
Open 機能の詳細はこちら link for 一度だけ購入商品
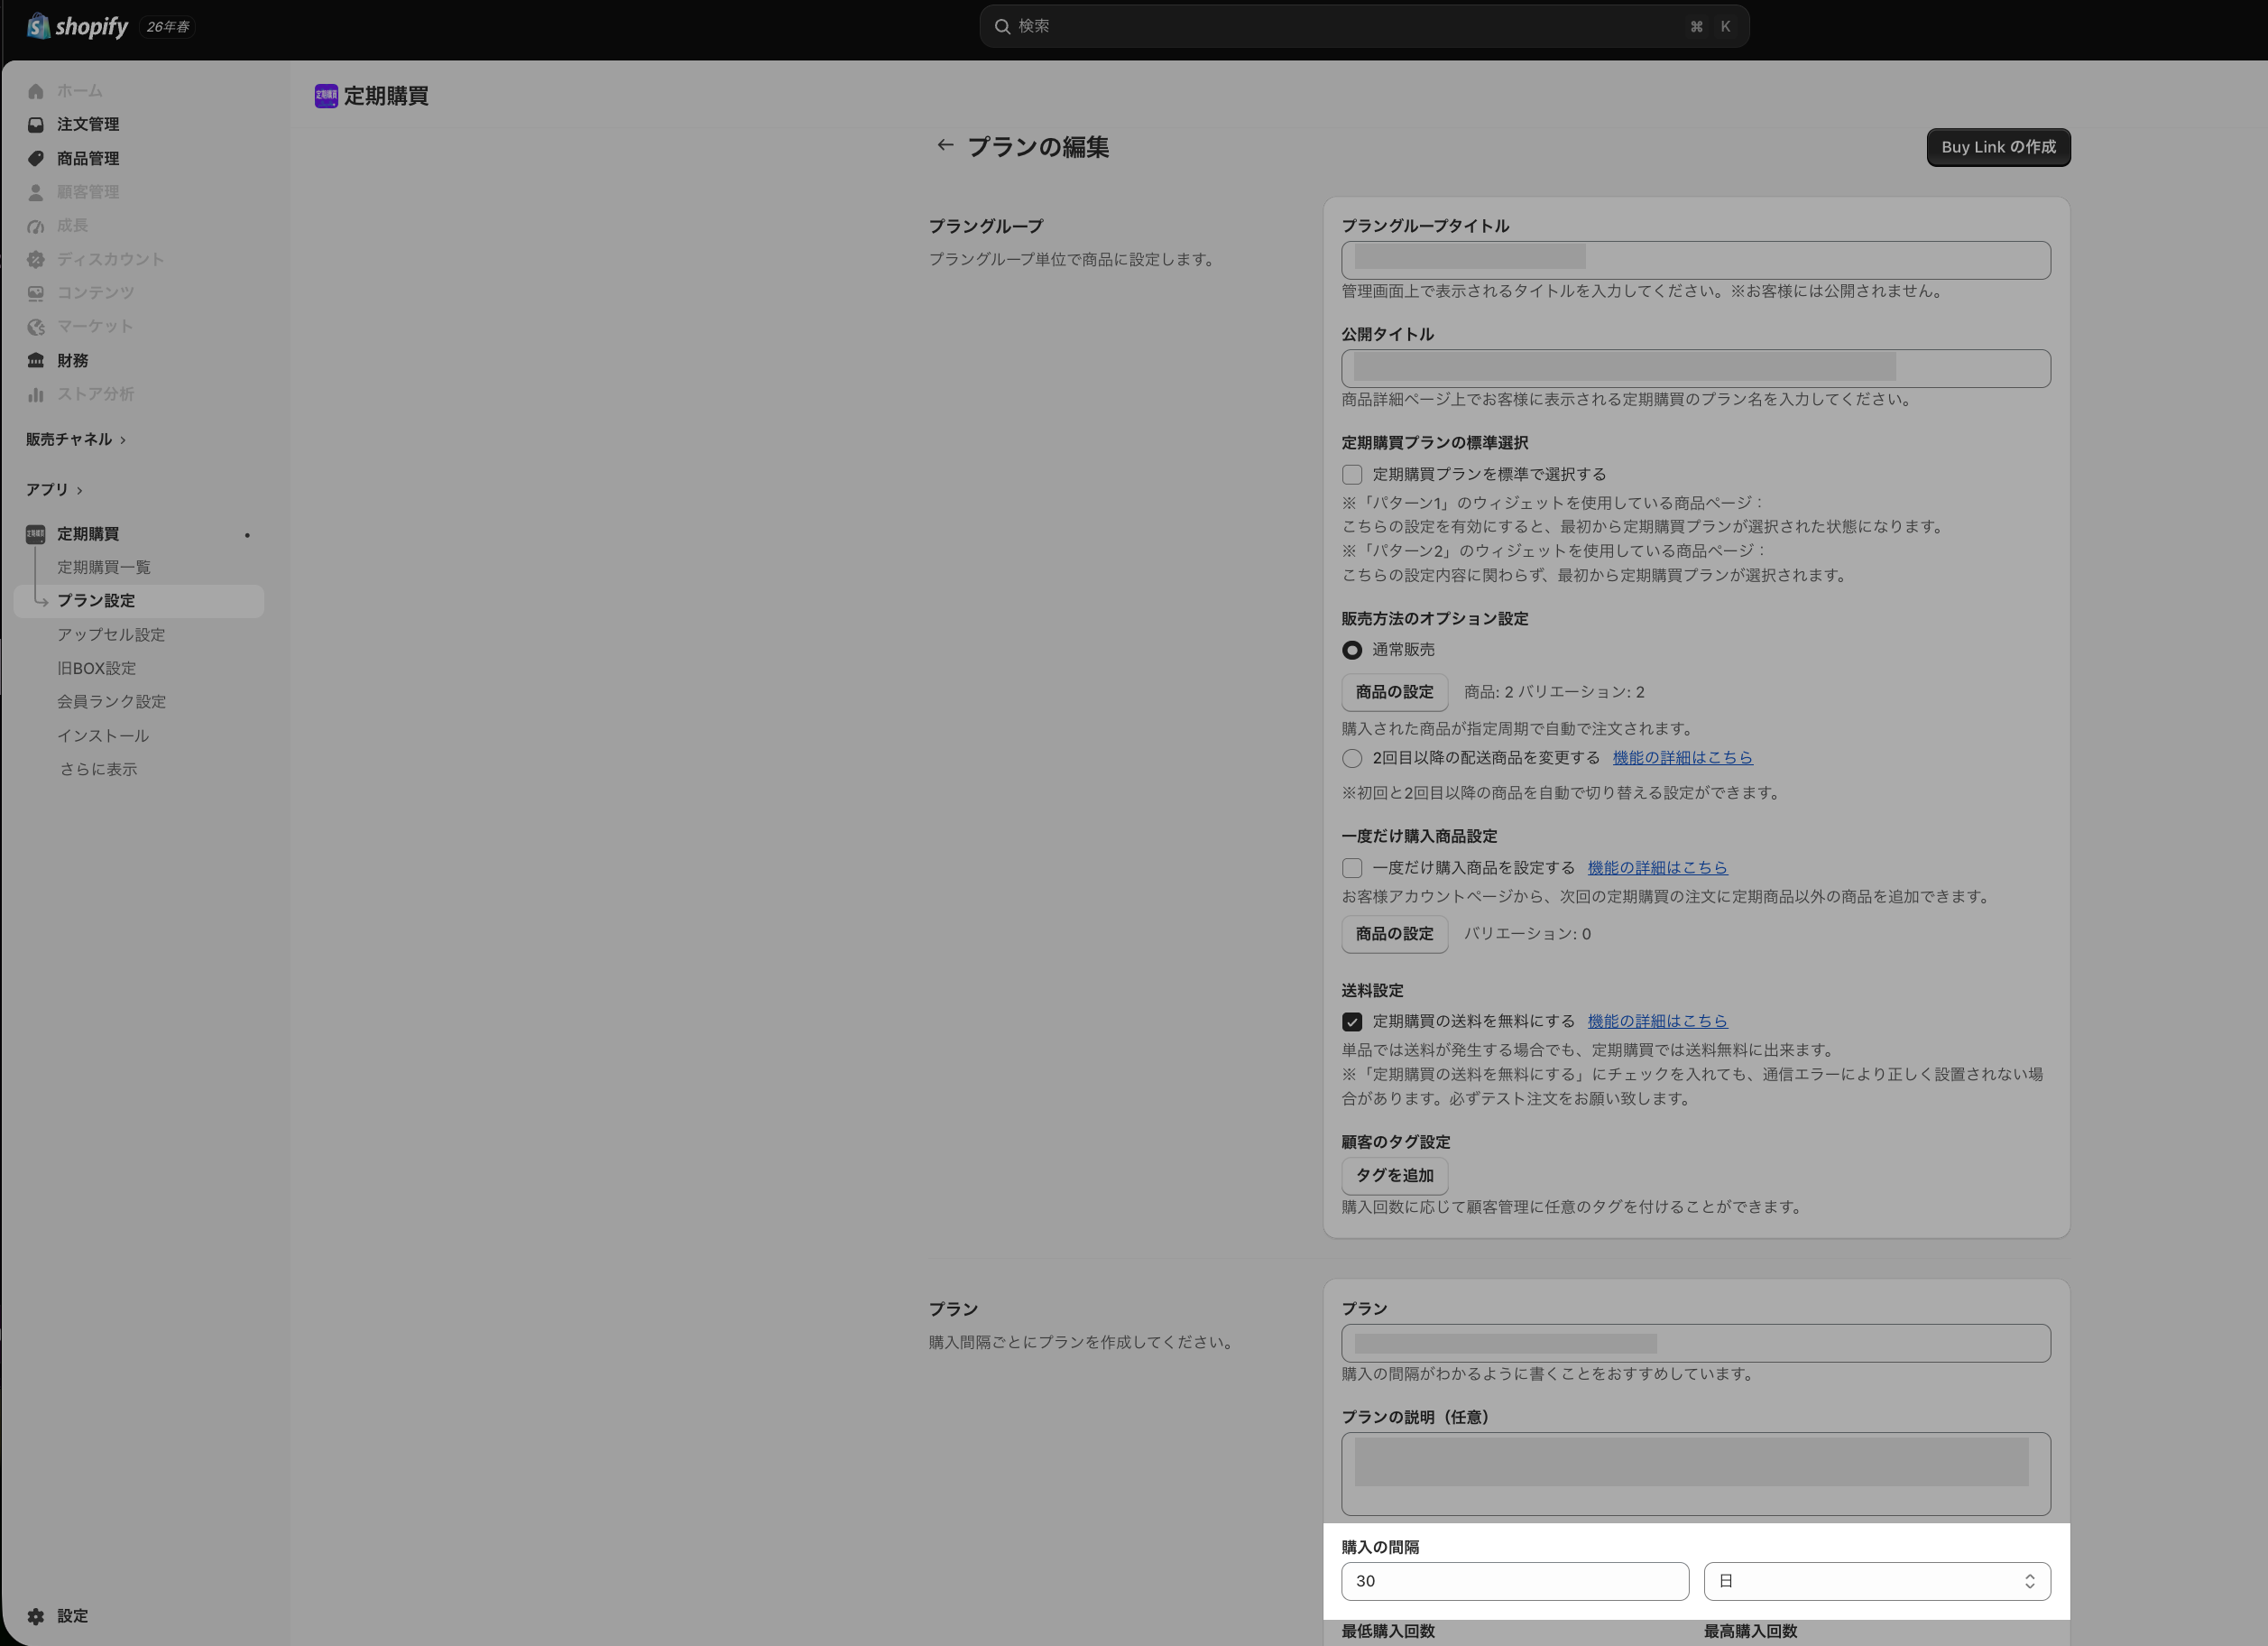point(1657,868)
